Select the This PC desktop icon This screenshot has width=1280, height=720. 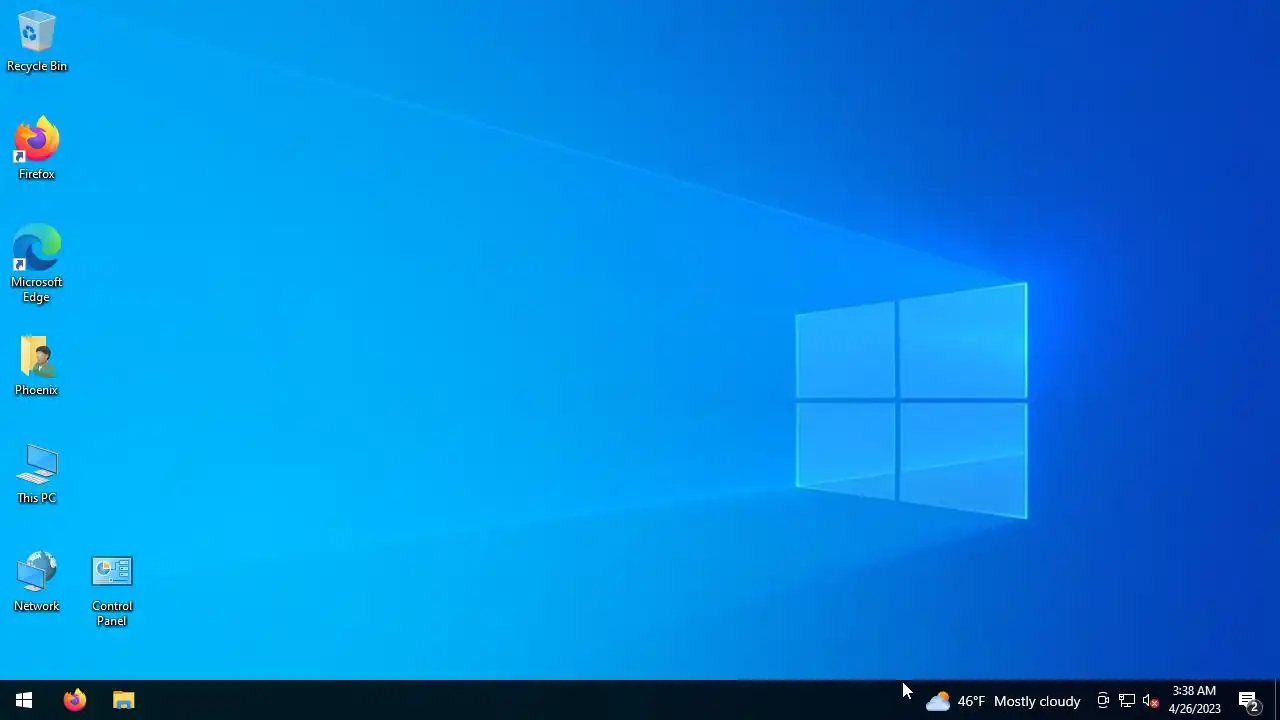point(37,473)
